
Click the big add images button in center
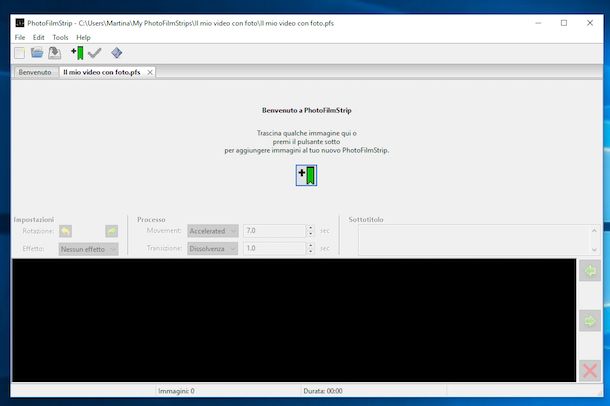(x=306, y=175)
